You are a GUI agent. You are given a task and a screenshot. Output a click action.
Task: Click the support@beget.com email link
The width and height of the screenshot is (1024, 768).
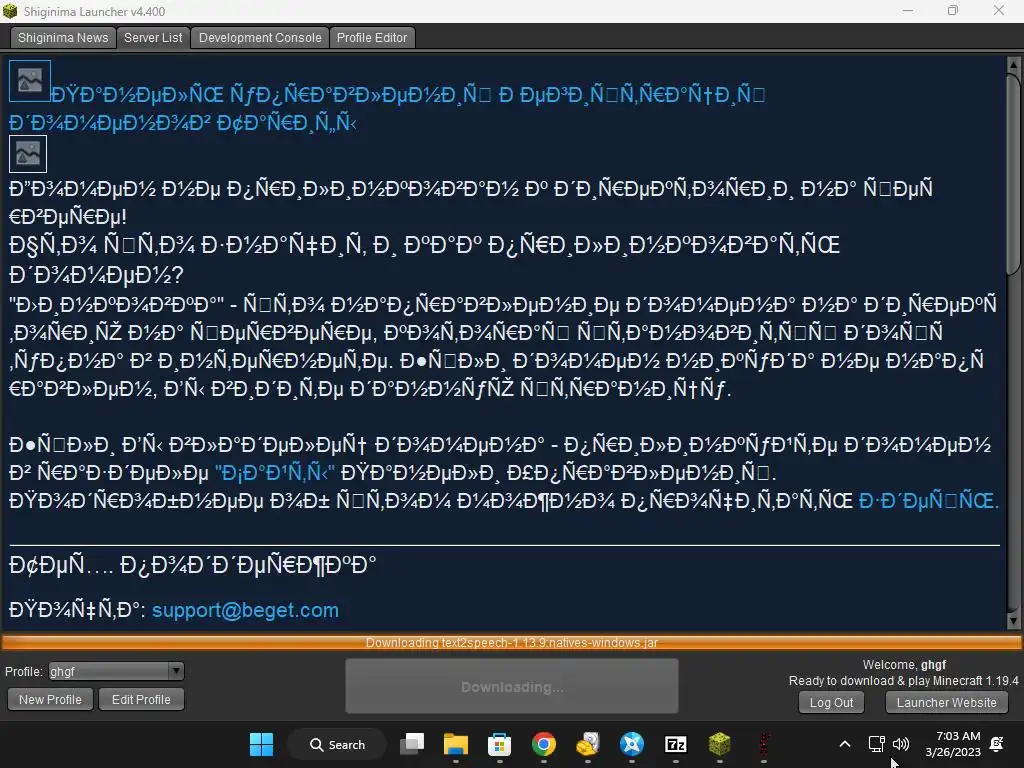(246, 610)
